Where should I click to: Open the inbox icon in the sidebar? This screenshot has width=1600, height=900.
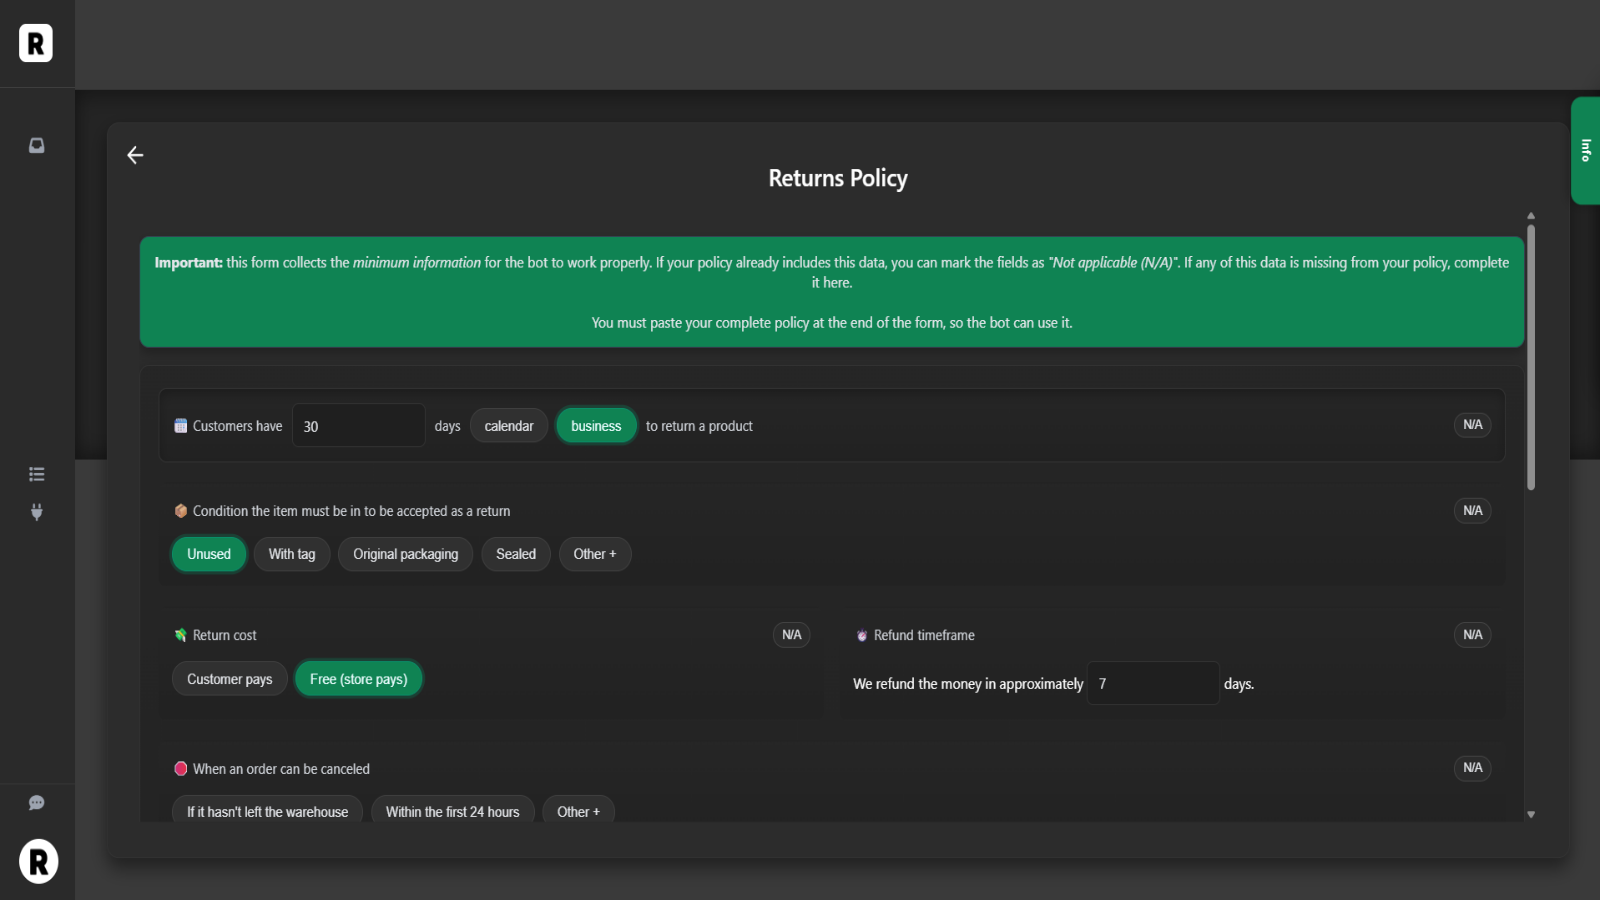tap(36, 145)
